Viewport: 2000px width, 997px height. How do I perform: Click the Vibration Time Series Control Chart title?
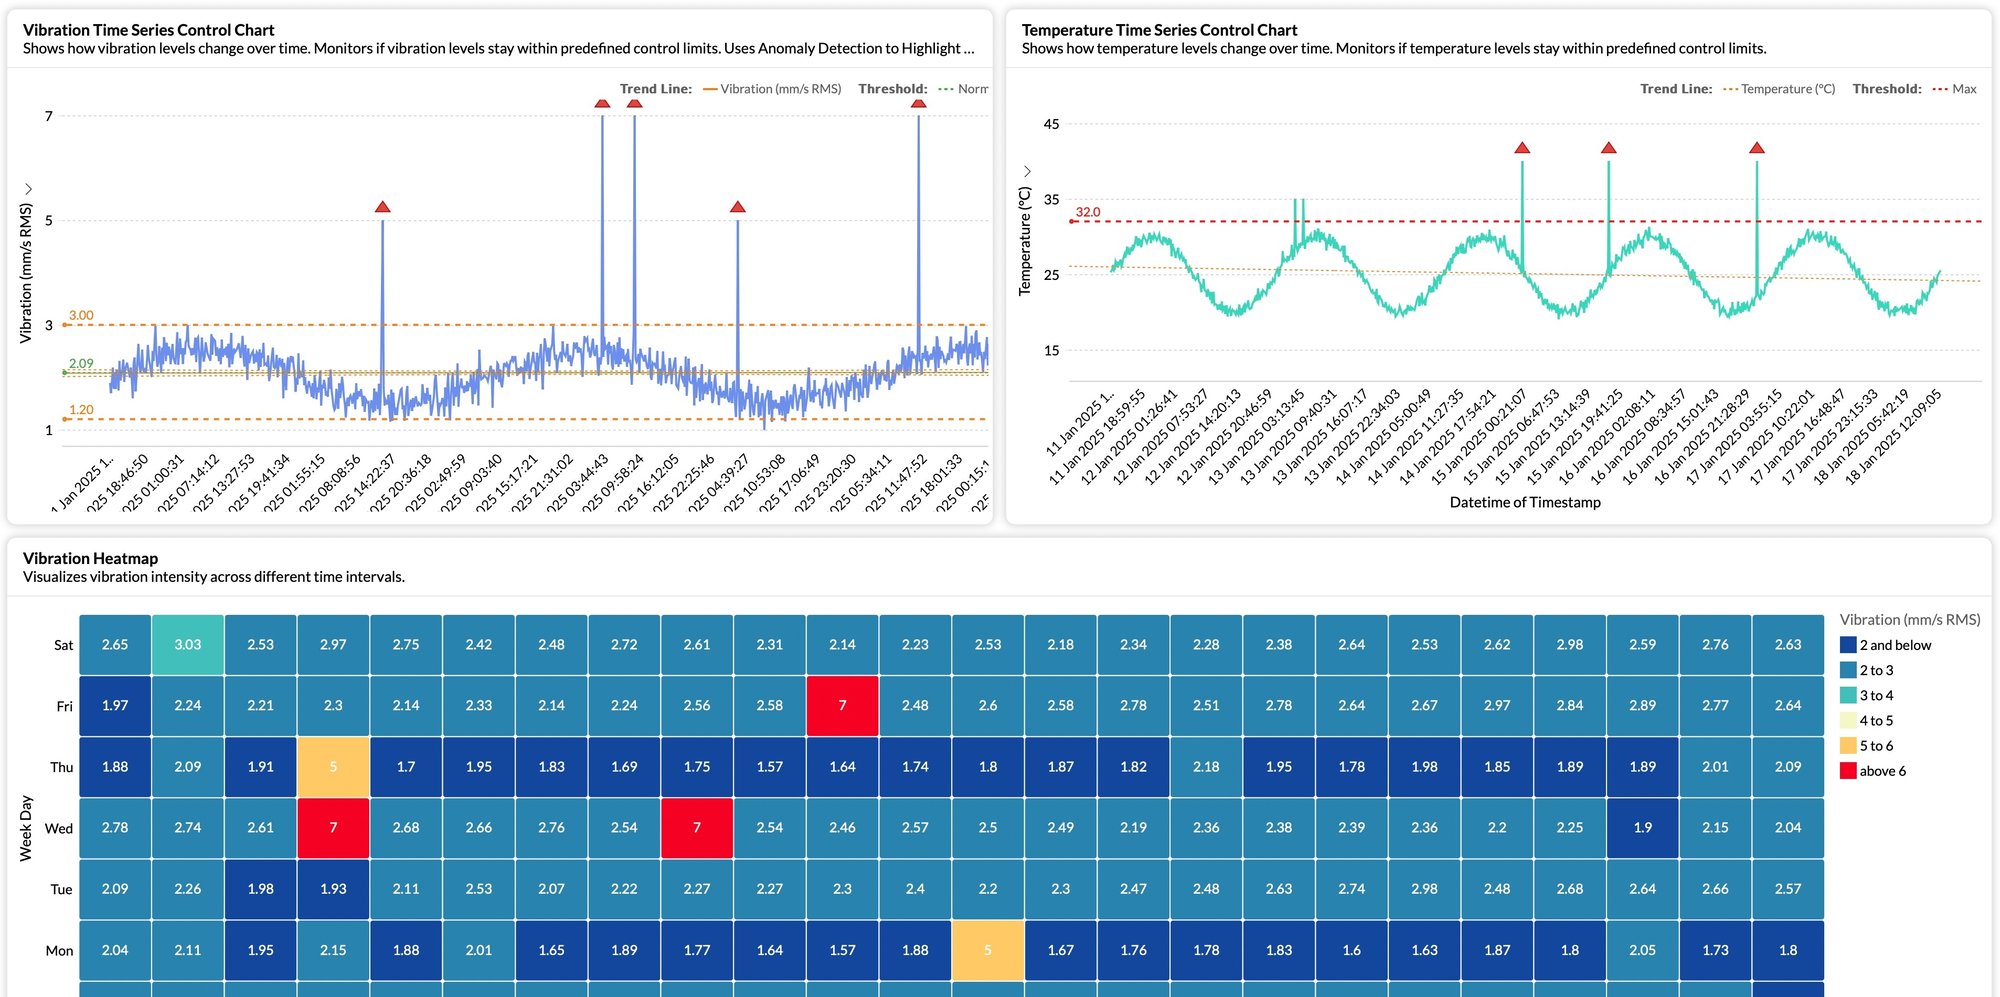[x=149, y=30]
